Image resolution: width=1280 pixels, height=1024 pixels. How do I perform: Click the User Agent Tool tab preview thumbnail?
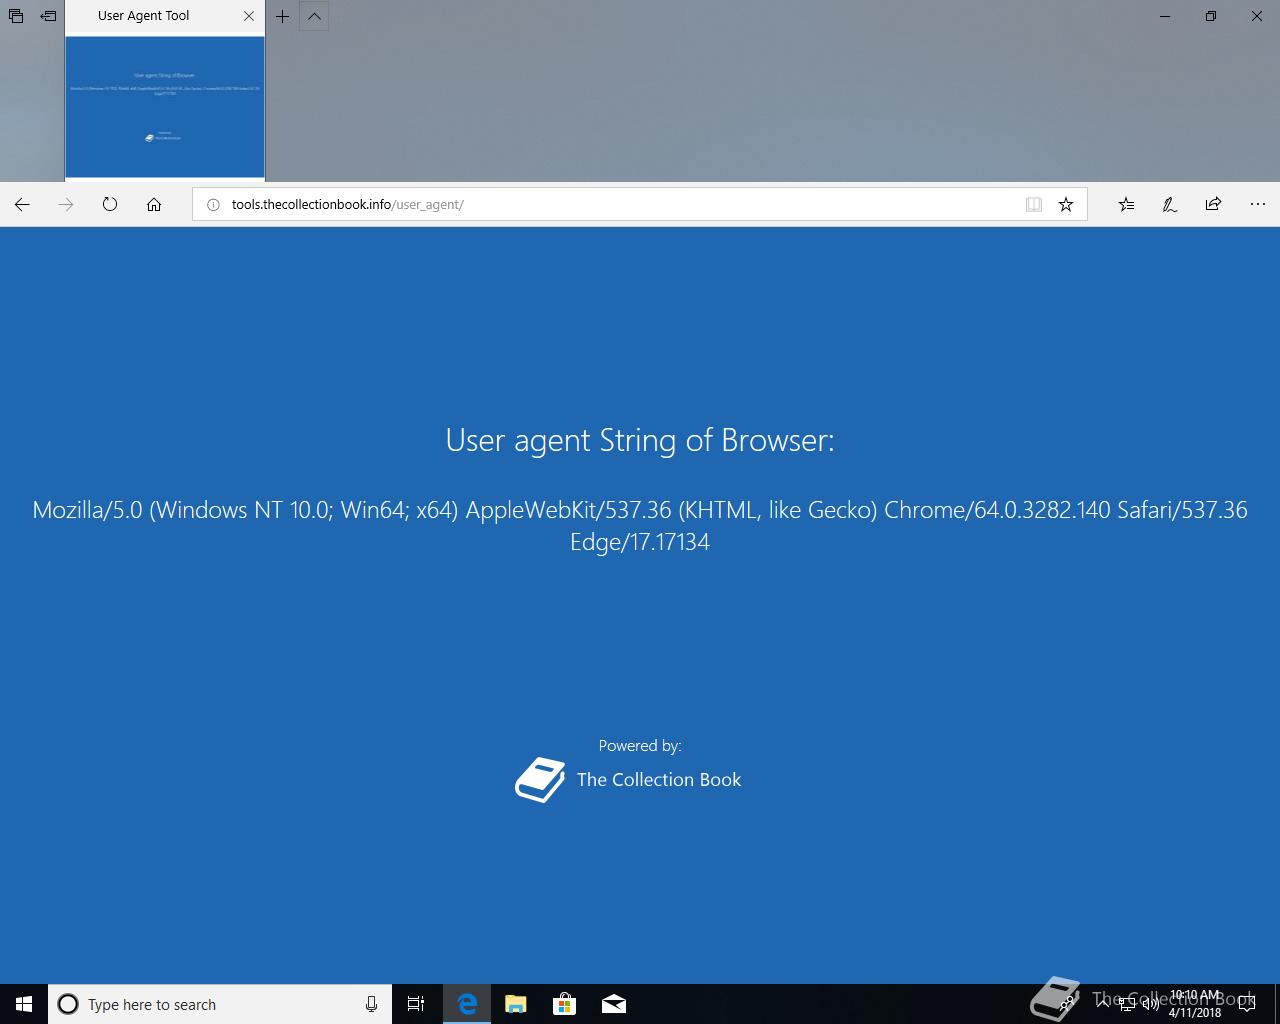(165, 107)
